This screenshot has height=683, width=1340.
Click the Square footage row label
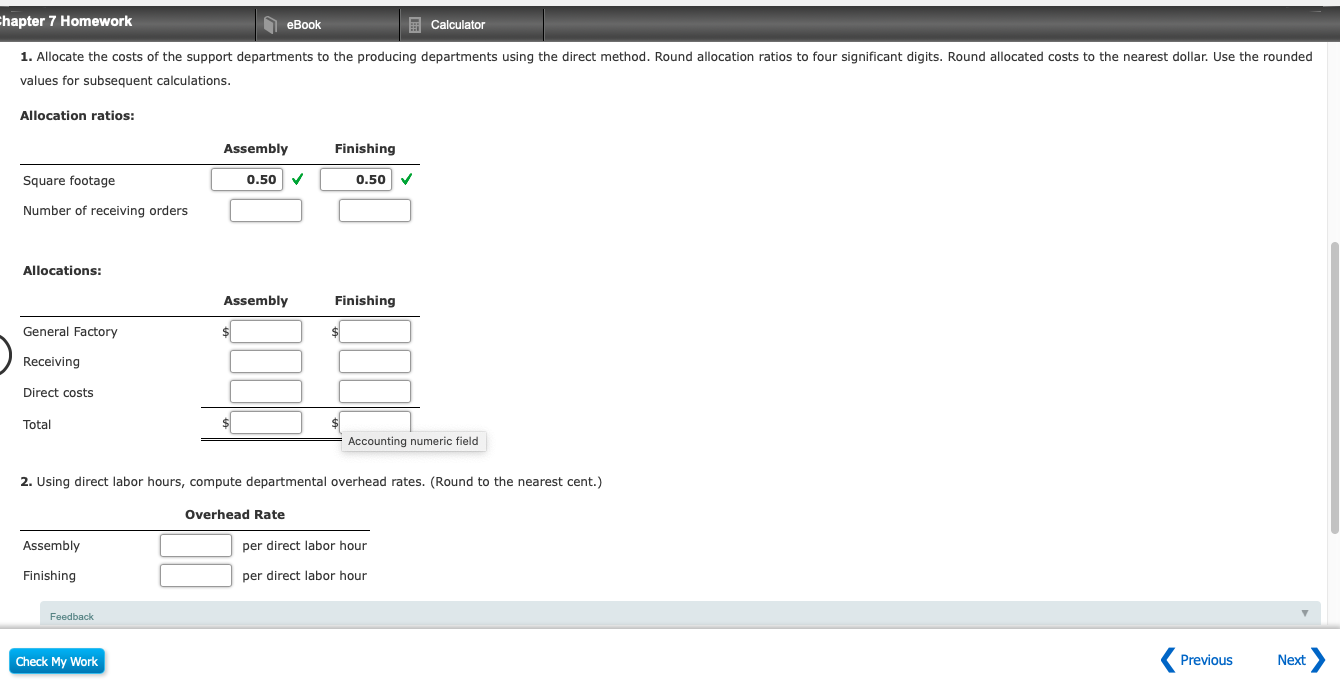coord(69,181)
